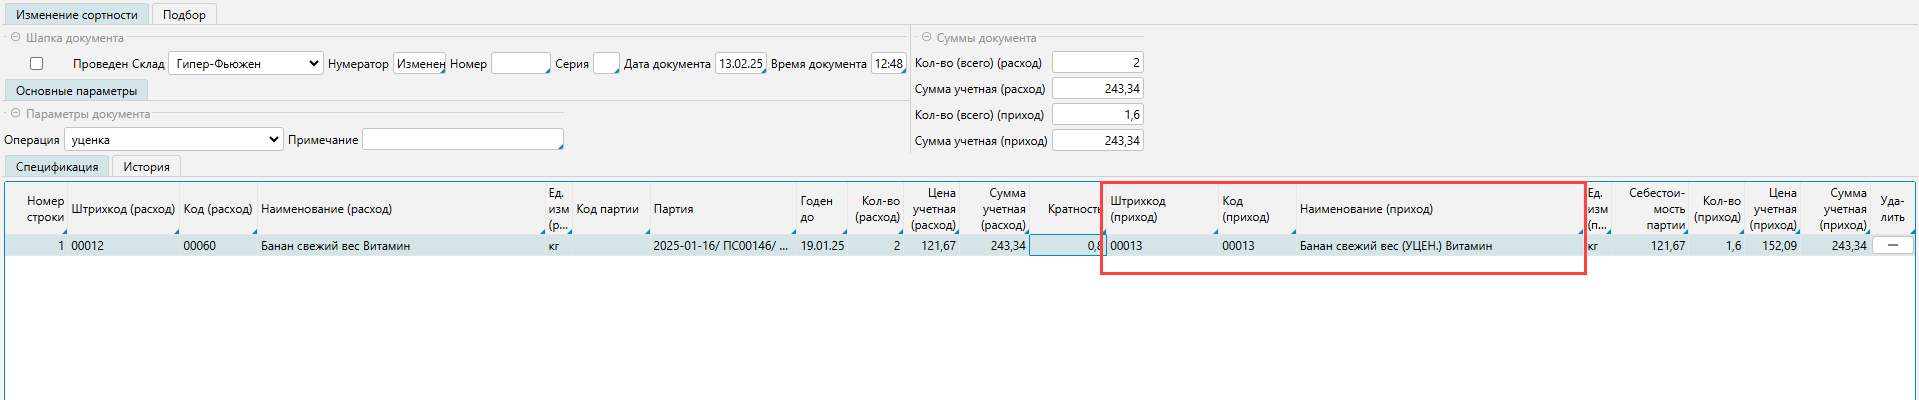This screenshot has height=400, width=1919.
Task: Select the Спецификация tab
Action: coord(57,167)
